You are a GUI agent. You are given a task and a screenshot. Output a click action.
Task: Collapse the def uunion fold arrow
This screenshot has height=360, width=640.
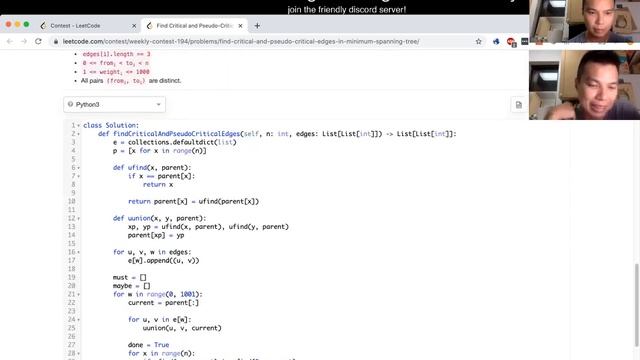(x=78, y=218)
